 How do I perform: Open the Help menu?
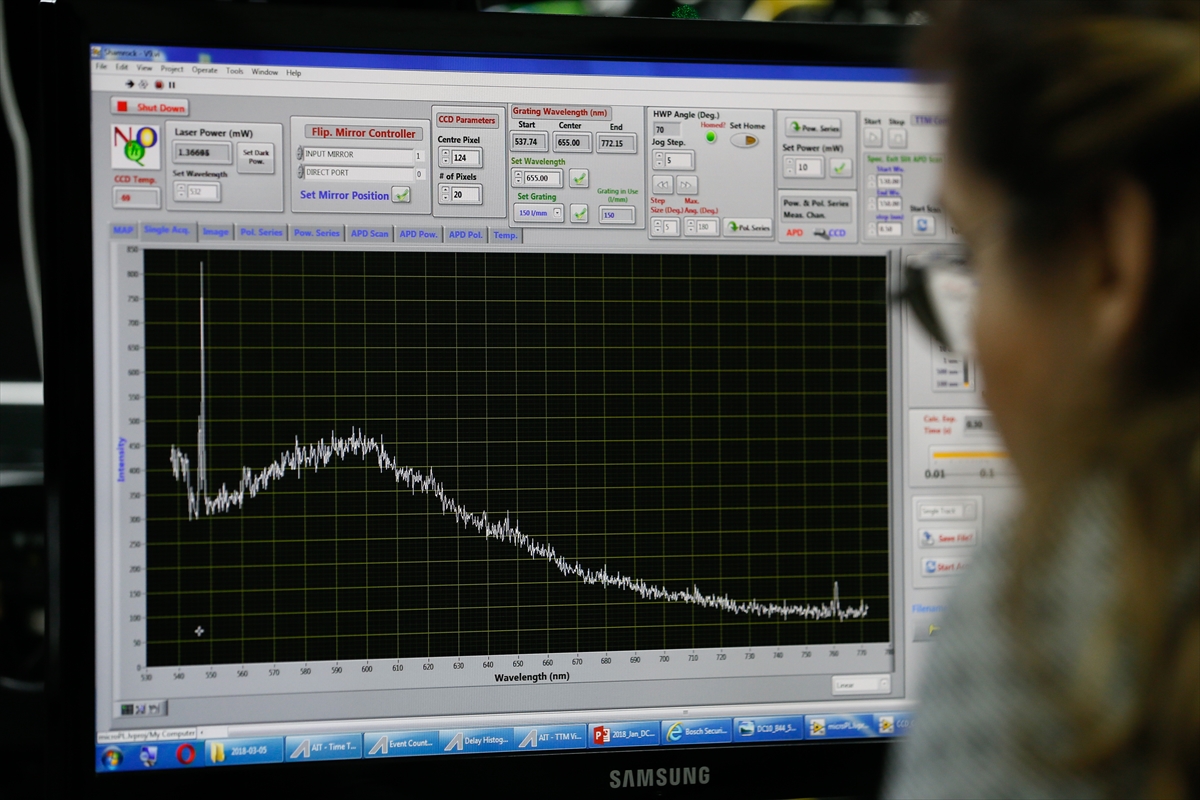coord(293,73)
